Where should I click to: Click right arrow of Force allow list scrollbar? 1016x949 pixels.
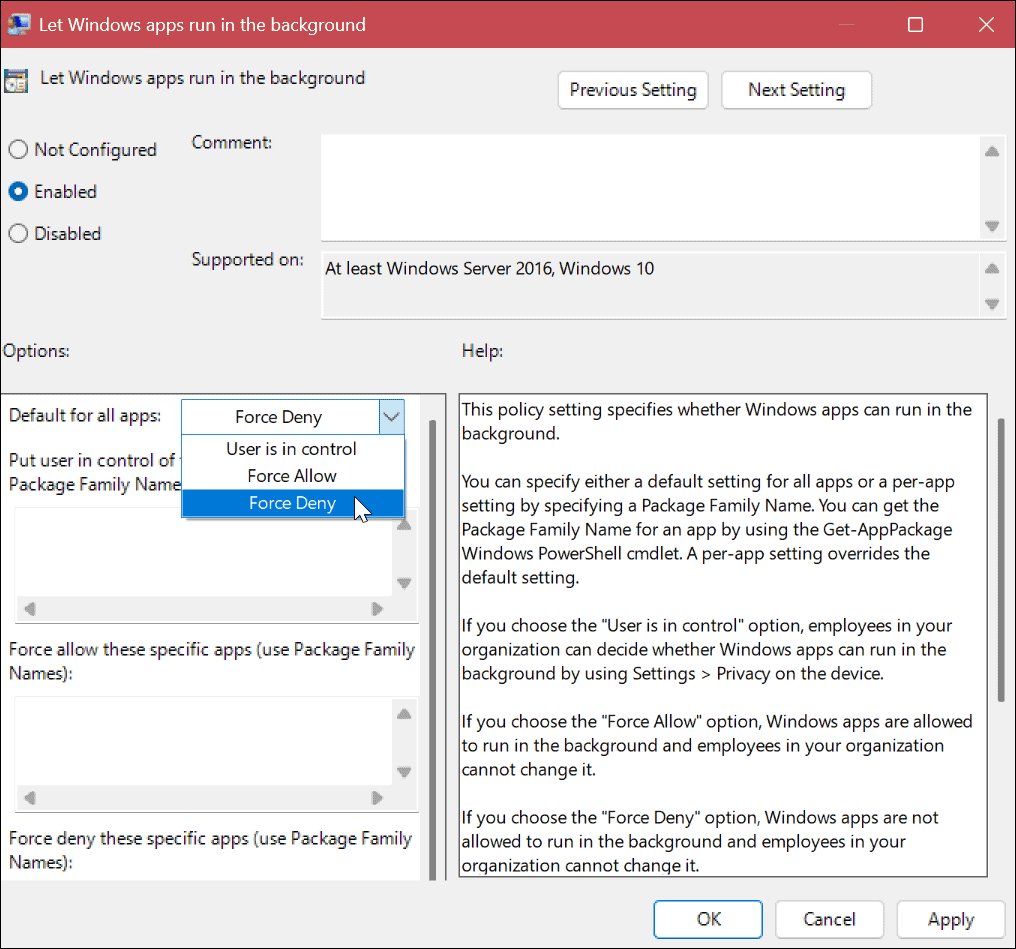[377, 798]
